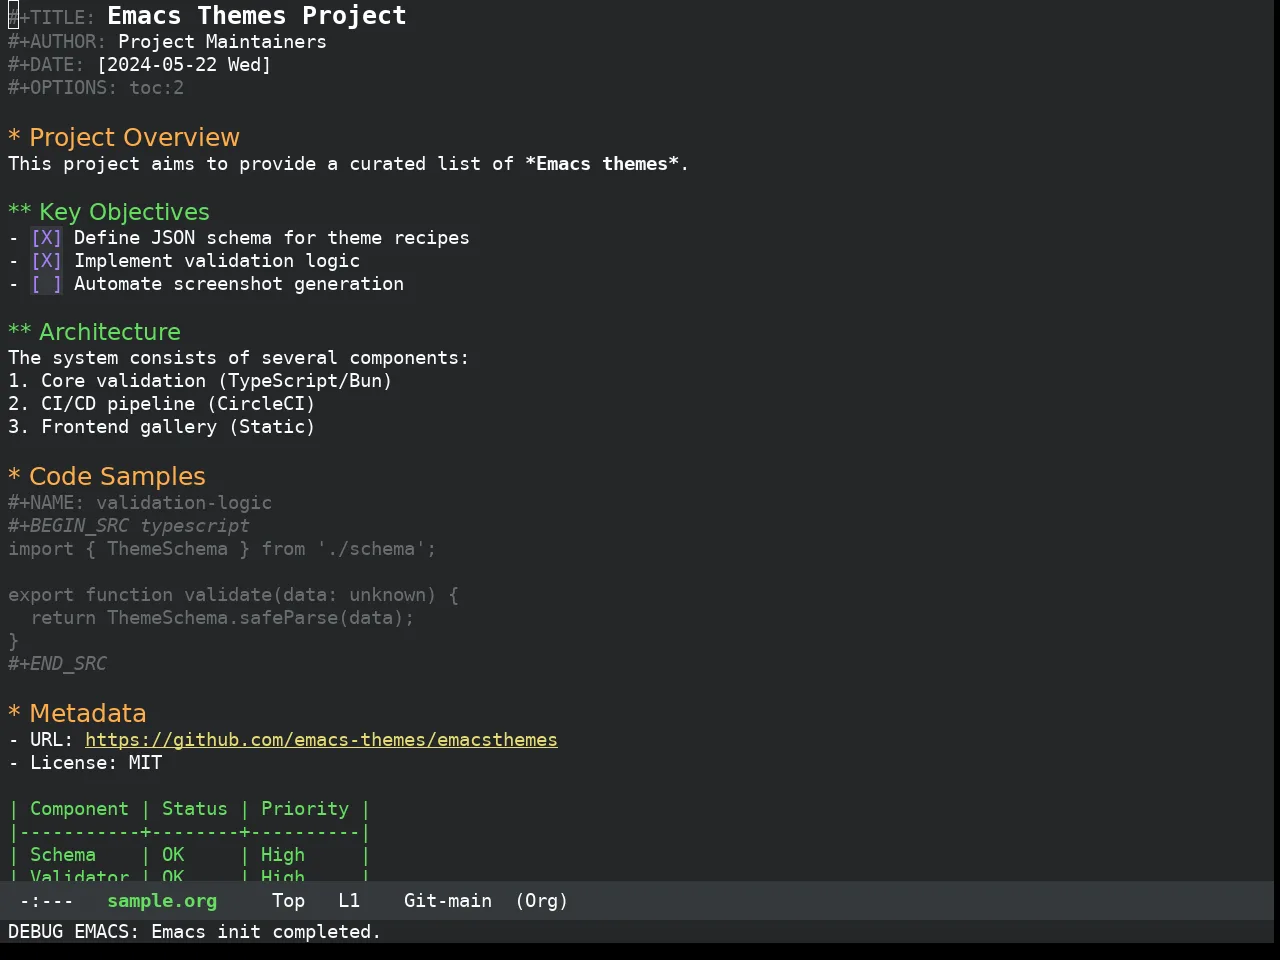This screenshot has height=960, width=1280.
Task: Uncheck the 'Implement validation logic' checkbox
Action: [46, 261]
